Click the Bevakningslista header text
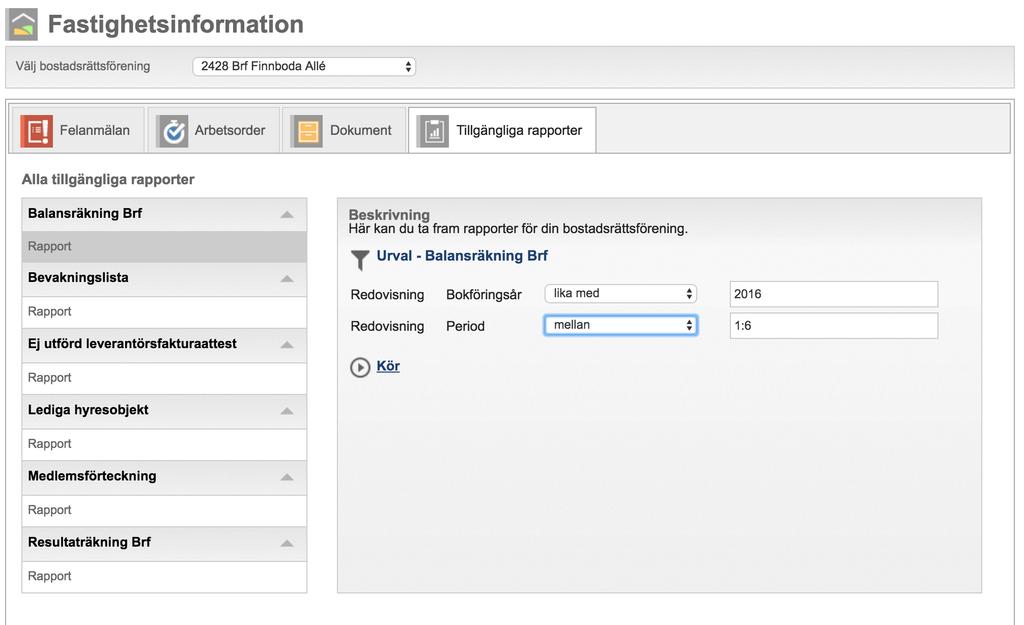The image size is (1024, 625). click(x=78, y=278)
